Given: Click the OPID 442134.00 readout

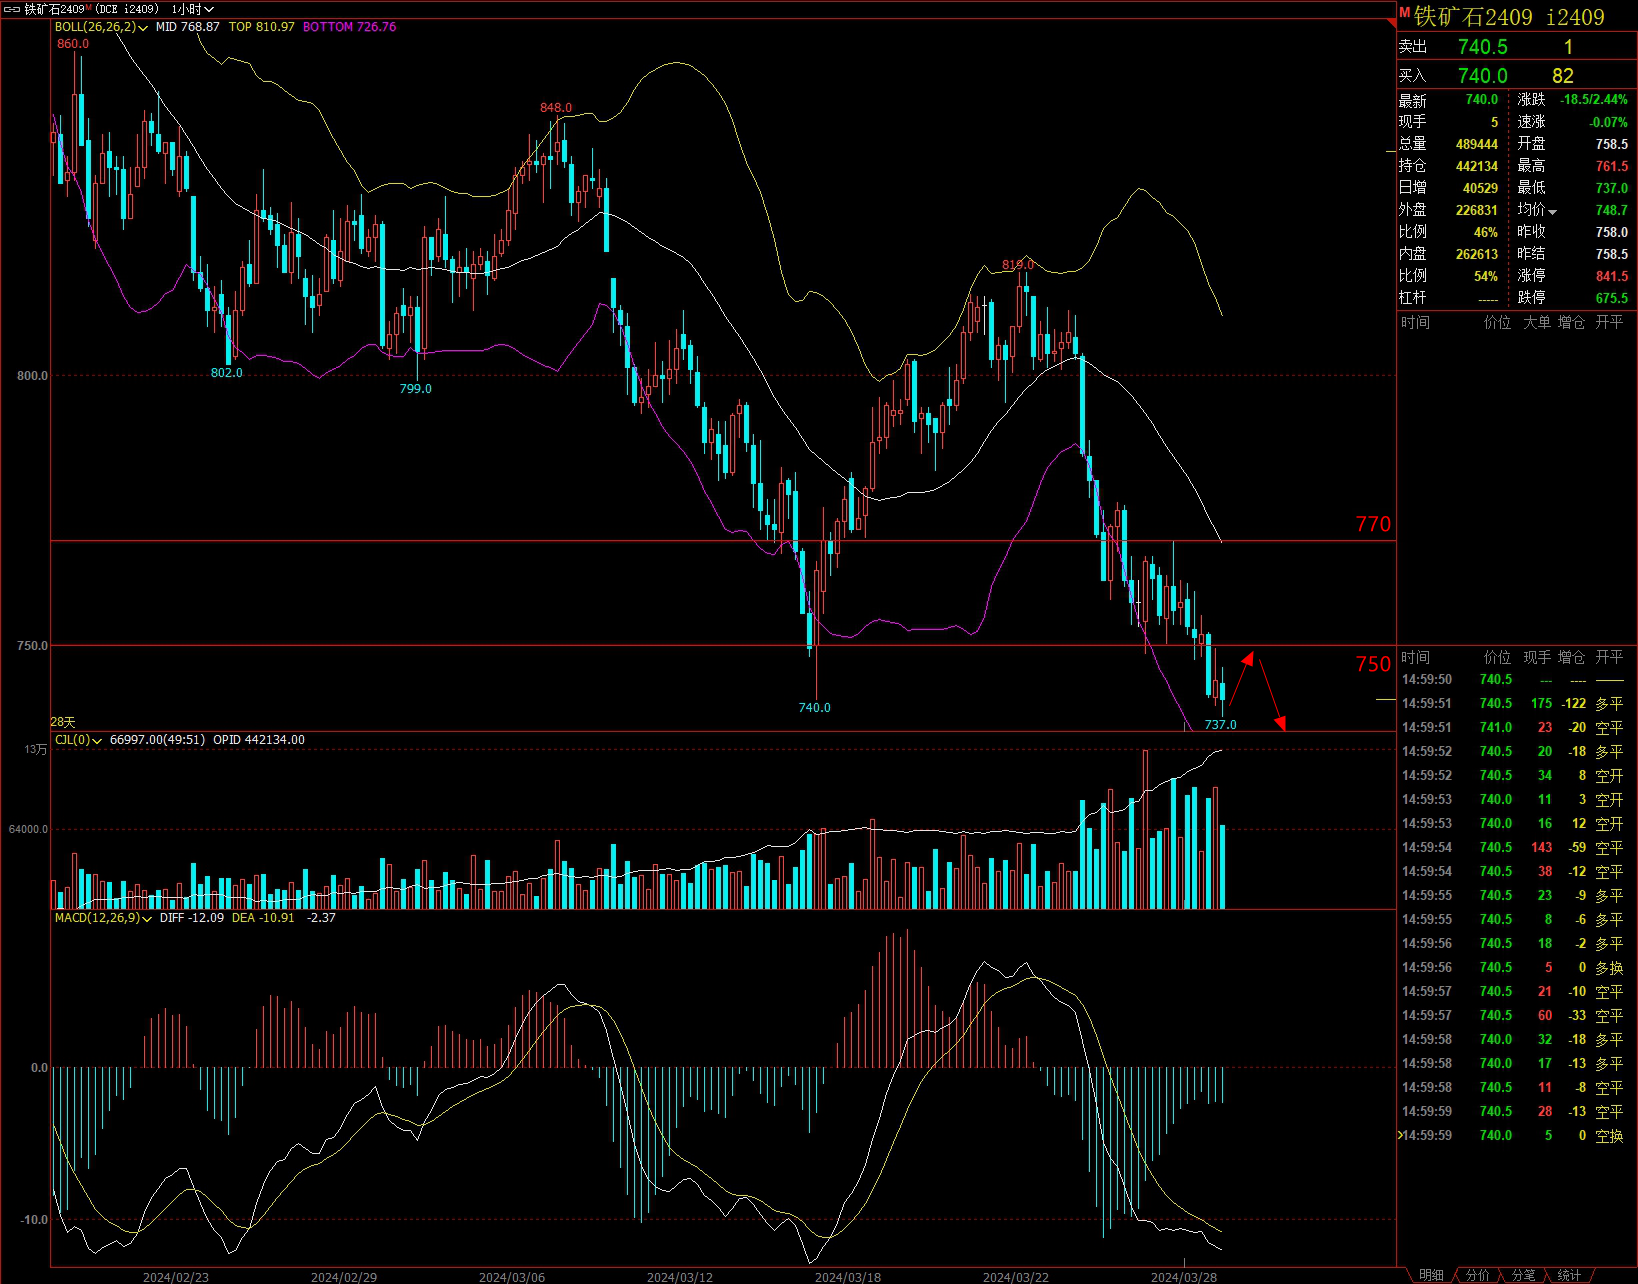Looking at the screenshot, I should coord(259,740).
